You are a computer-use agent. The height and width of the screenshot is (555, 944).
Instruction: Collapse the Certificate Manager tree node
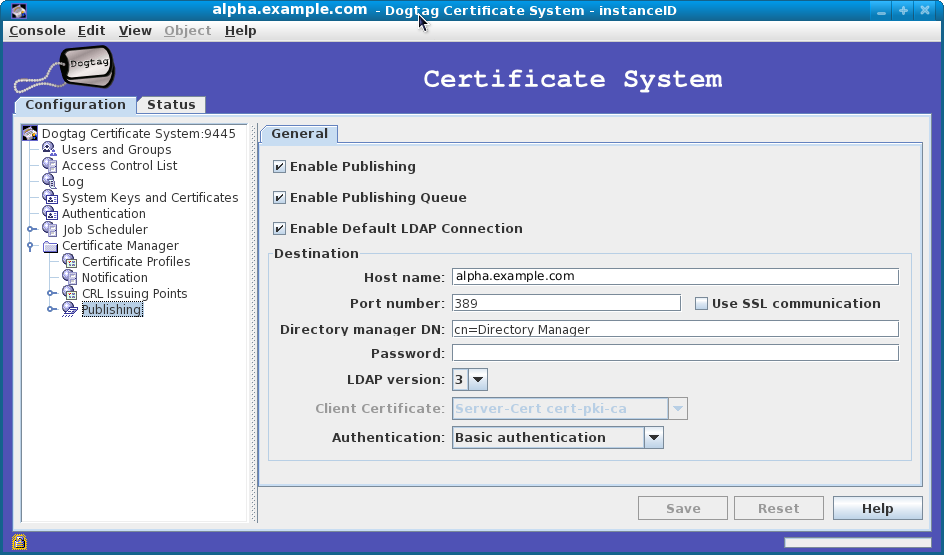click(30, 246)
